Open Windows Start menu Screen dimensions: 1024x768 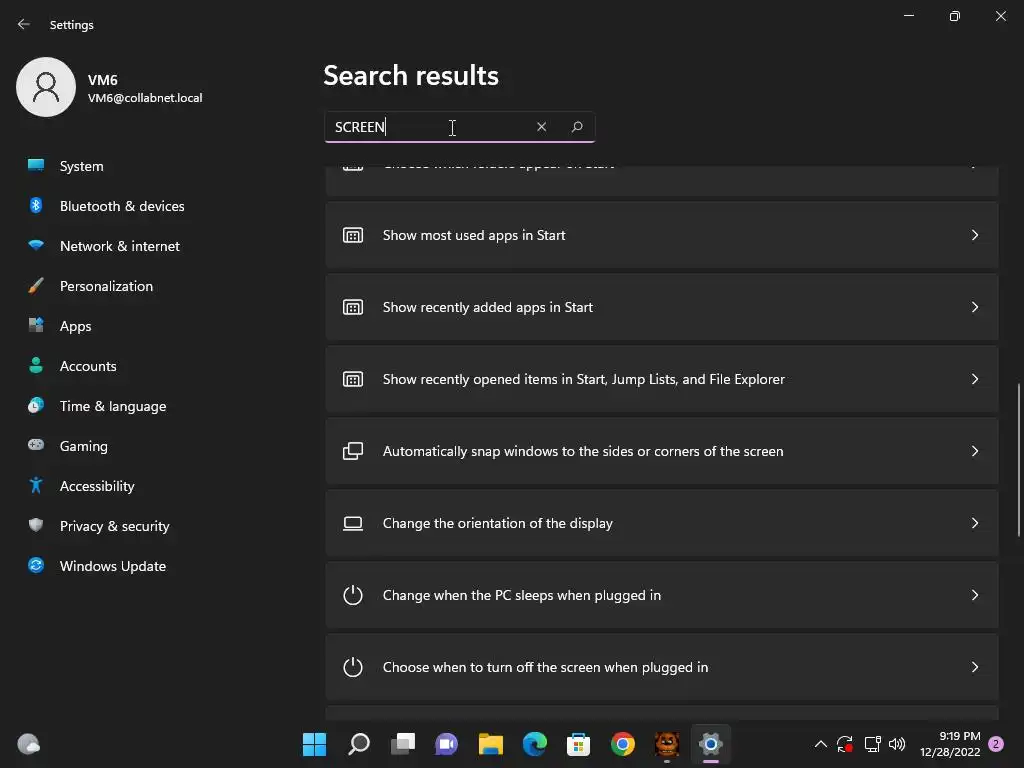tap(314, 744)
